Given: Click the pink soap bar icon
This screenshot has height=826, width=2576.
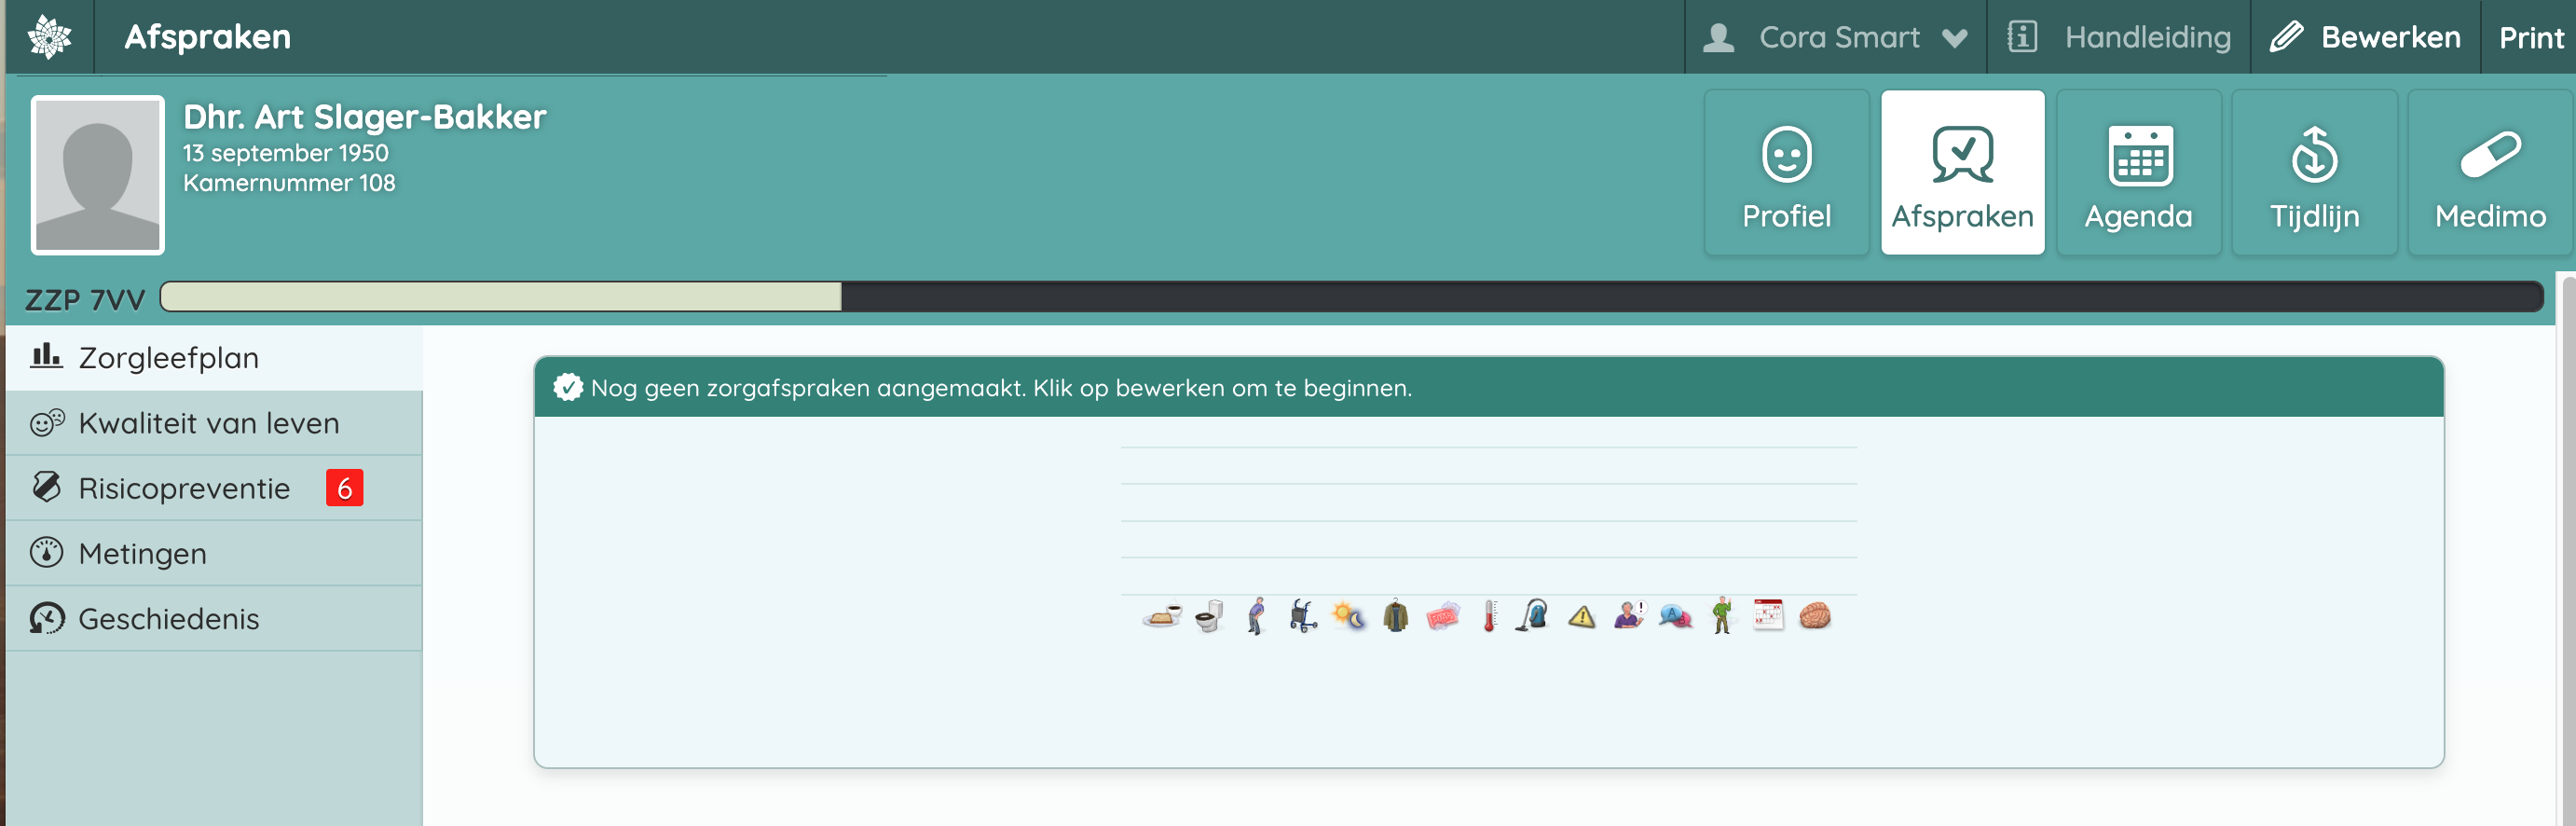Looking at the screenshot, I should pyautogui.click(x=1442, y=616).
